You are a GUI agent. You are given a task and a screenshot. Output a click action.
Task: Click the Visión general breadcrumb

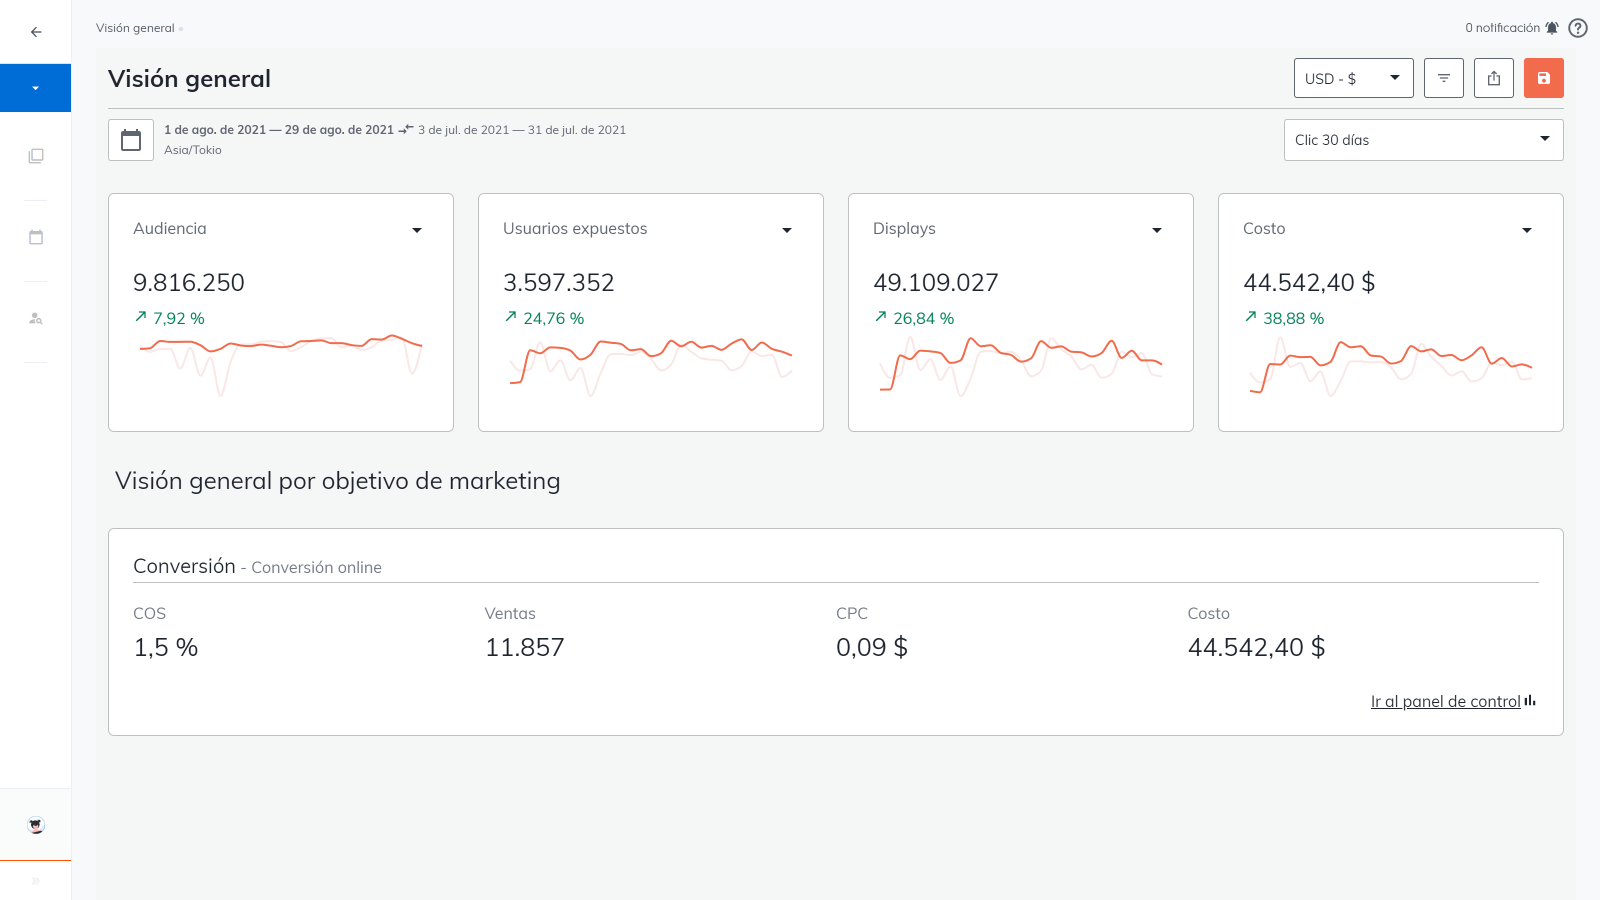[135, 28]
